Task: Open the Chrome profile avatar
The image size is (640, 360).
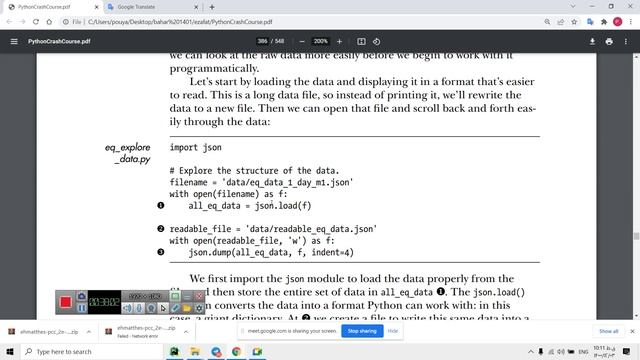Action: coord(618,22)
